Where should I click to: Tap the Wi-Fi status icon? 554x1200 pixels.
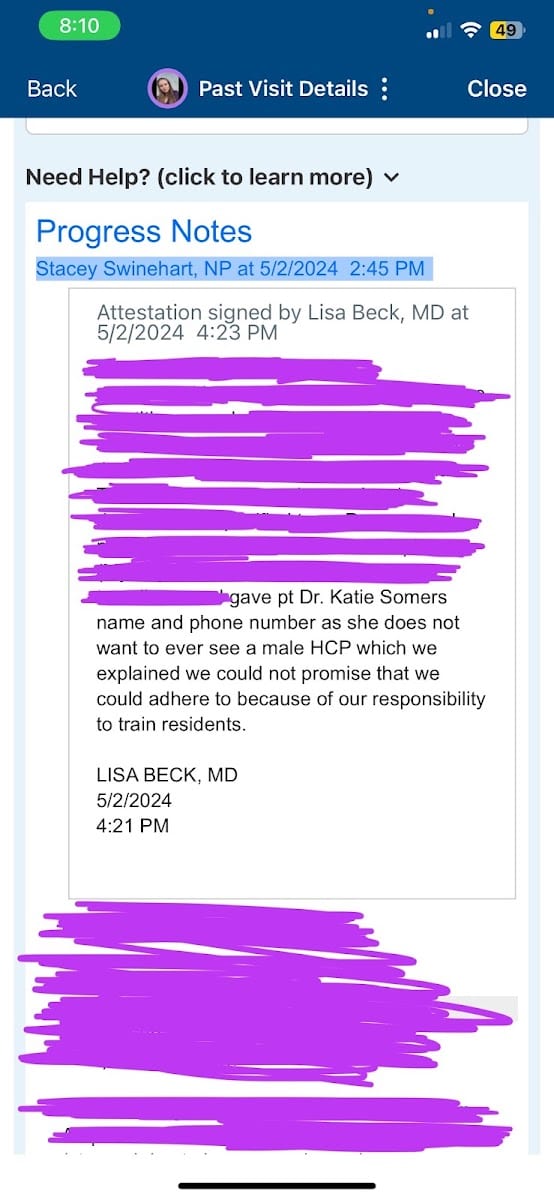click(x=470, y=31)
